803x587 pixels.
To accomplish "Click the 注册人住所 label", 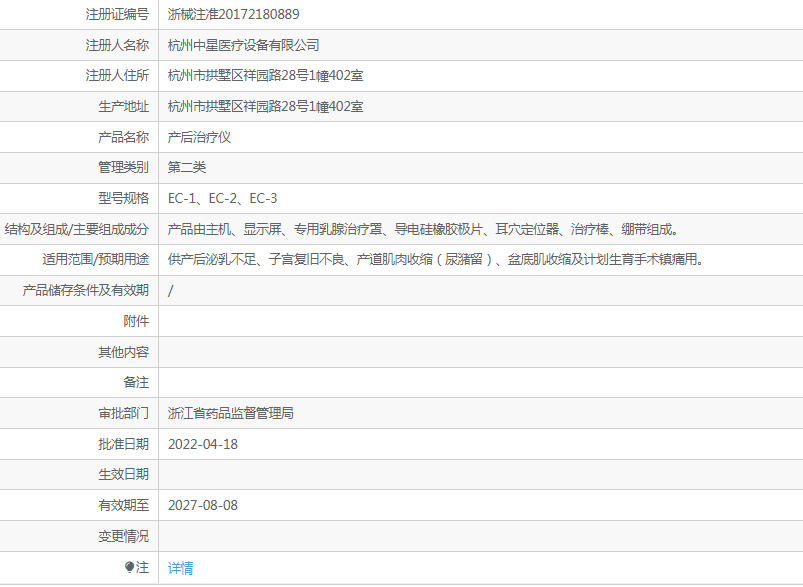I will pyautogui.click(x=117, y=76).
